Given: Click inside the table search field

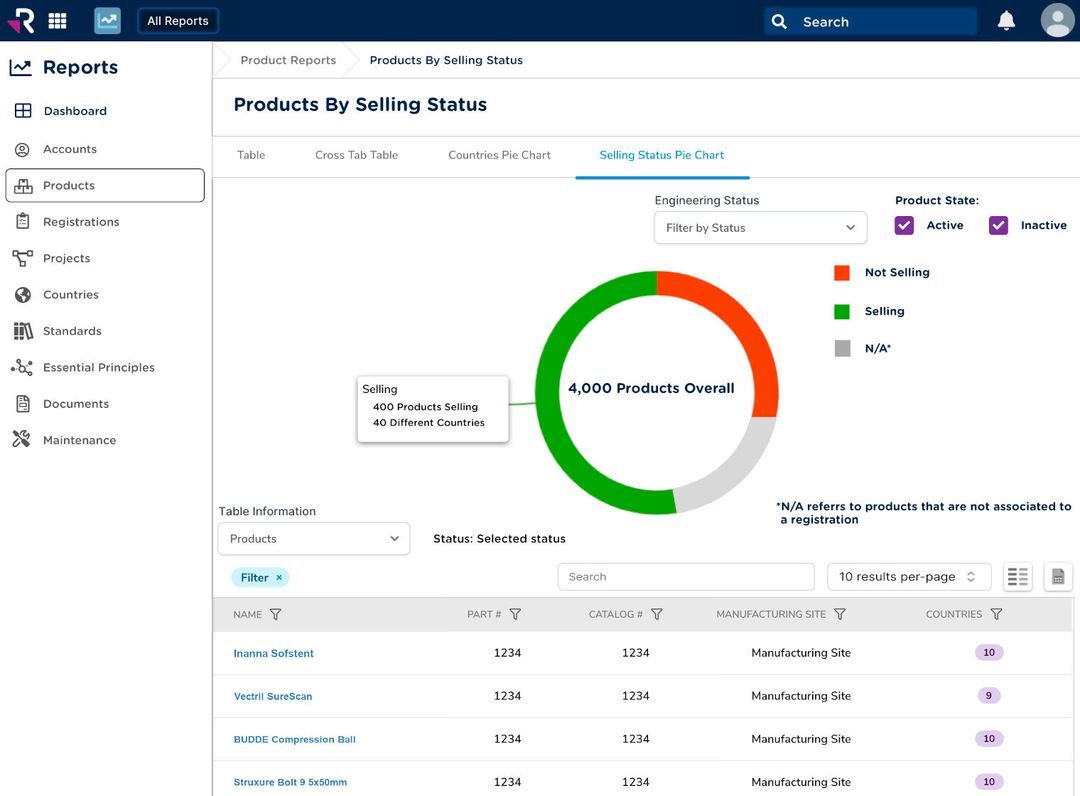Looking at the screenshot, I should 686,576.
